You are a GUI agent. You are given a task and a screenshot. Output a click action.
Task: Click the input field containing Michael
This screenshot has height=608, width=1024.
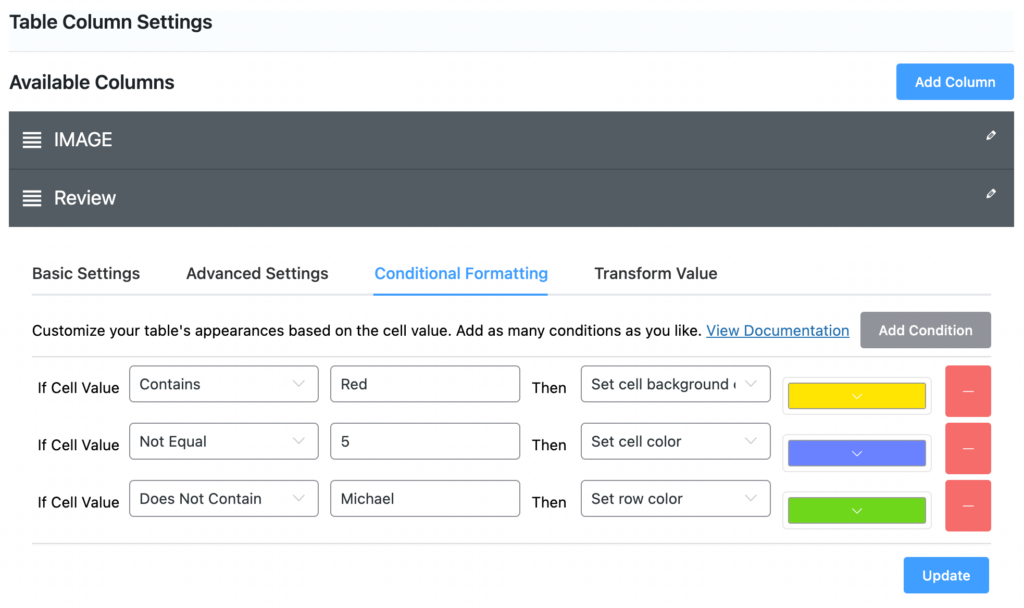[425, 499]
